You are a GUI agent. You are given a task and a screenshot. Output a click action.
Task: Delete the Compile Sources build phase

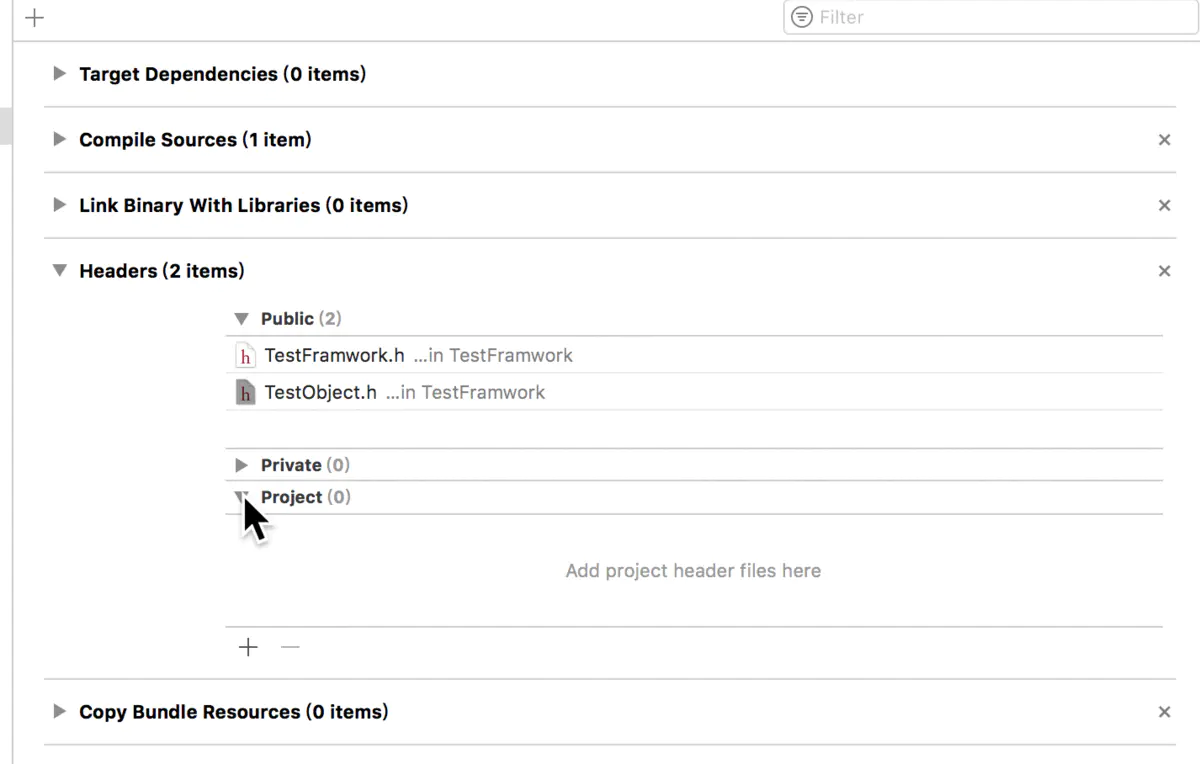click(1164, 140)
